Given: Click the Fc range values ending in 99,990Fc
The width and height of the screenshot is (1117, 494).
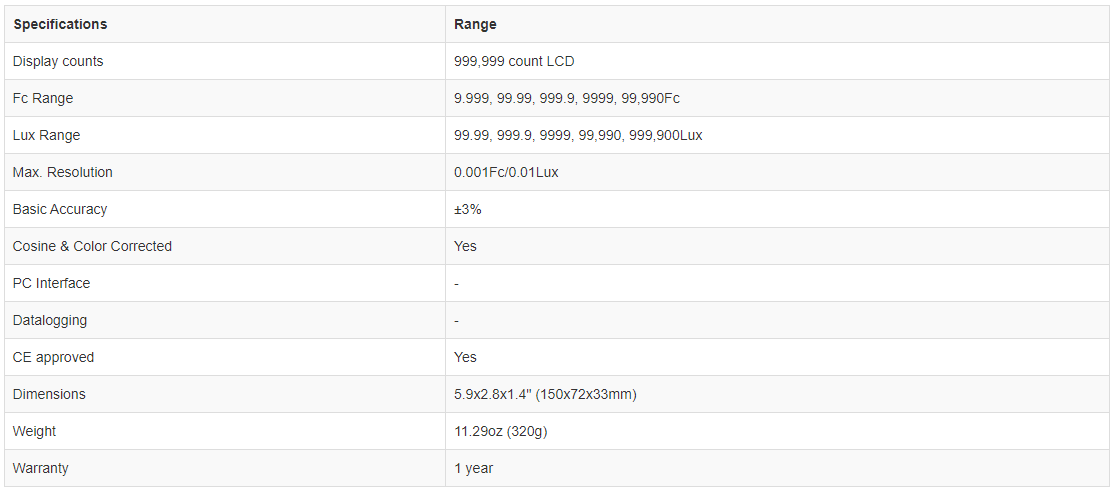Looking at the screenshot, I should point(567,98).
